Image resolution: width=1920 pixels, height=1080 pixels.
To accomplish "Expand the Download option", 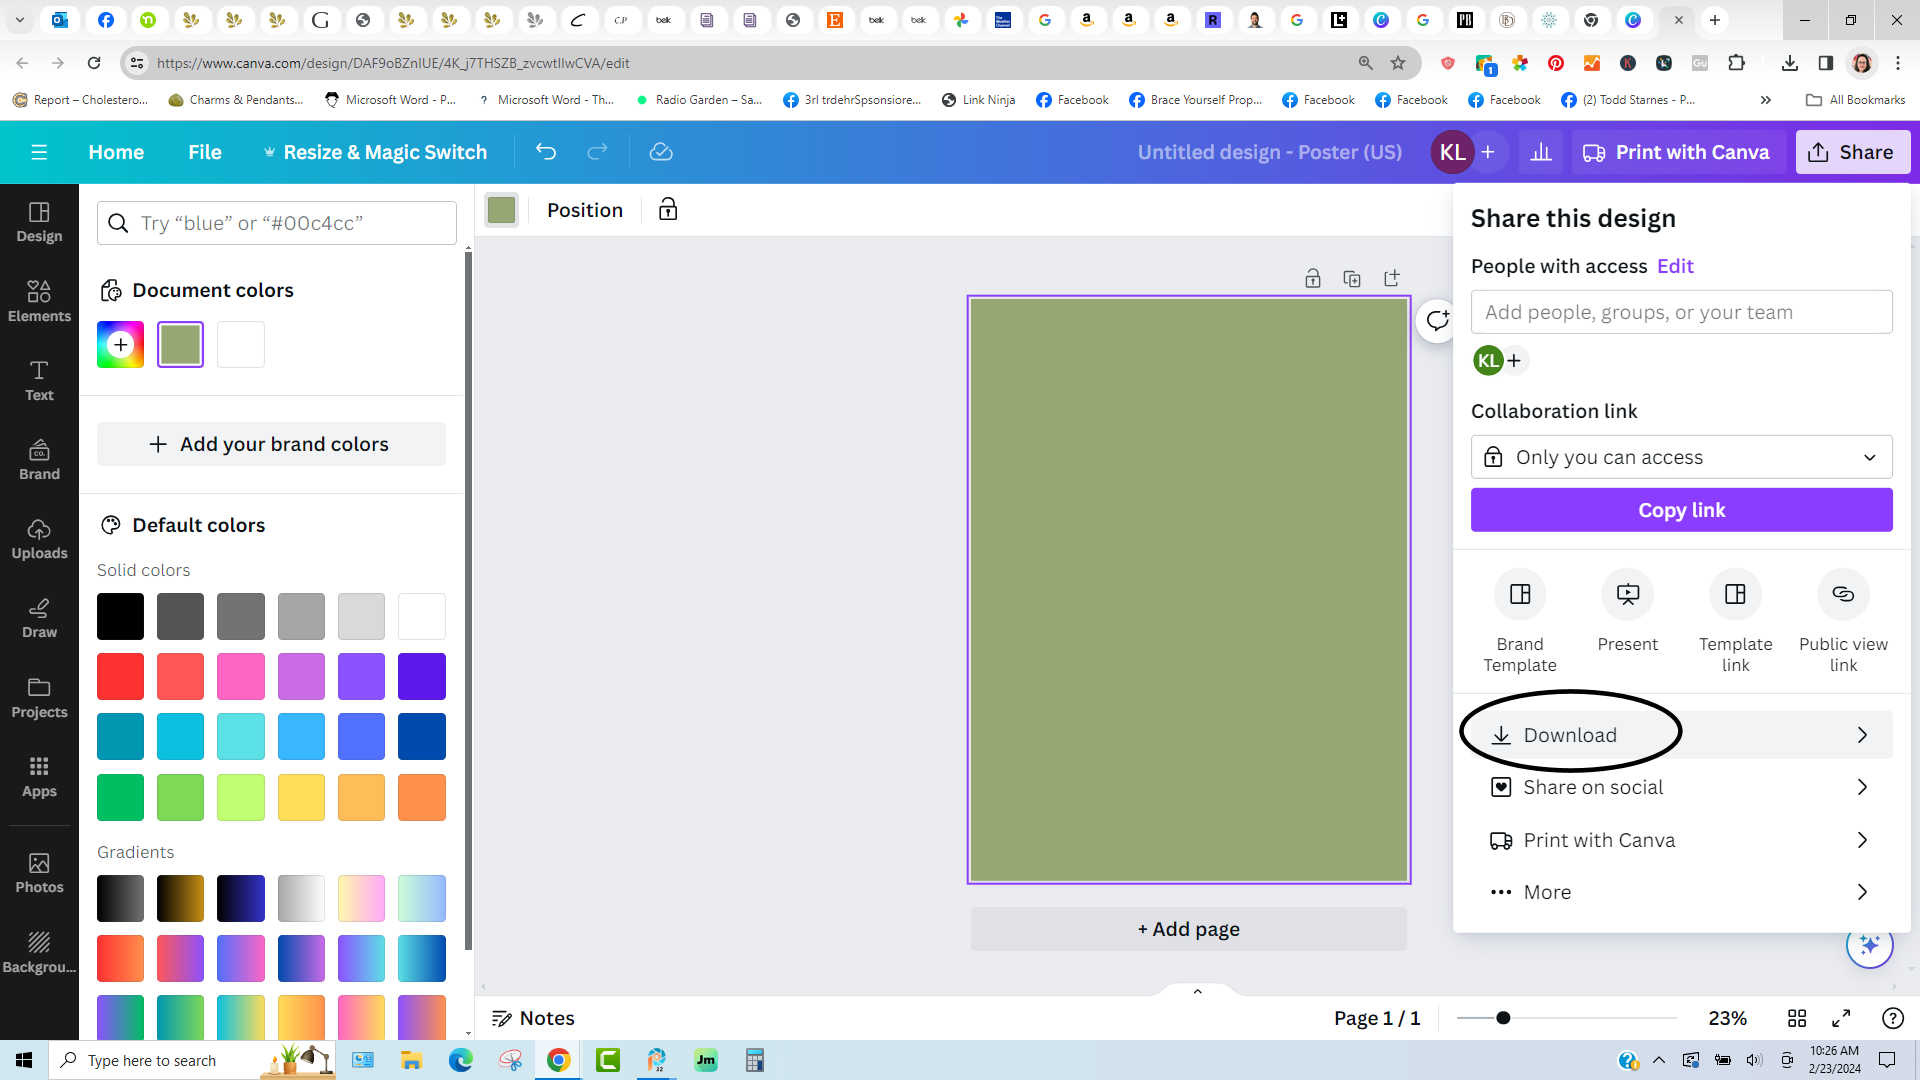I will (1682, 735).
